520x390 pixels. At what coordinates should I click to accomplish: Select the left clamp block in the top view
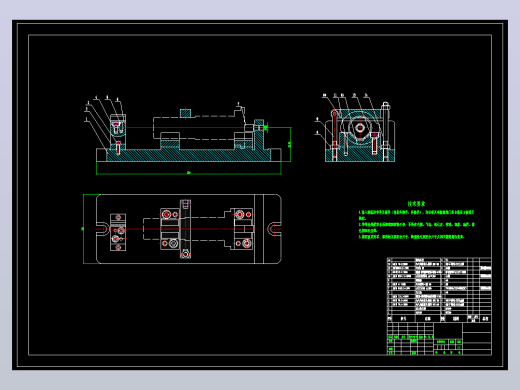118,232
